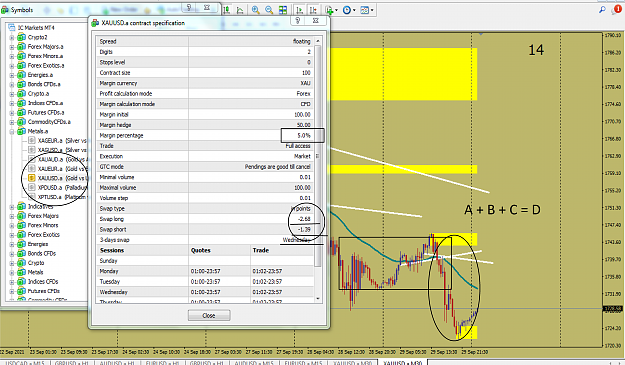Click the 'Quotes' sessions column header
This screenshot has width=625, height=365.
(x=200, y=250)
